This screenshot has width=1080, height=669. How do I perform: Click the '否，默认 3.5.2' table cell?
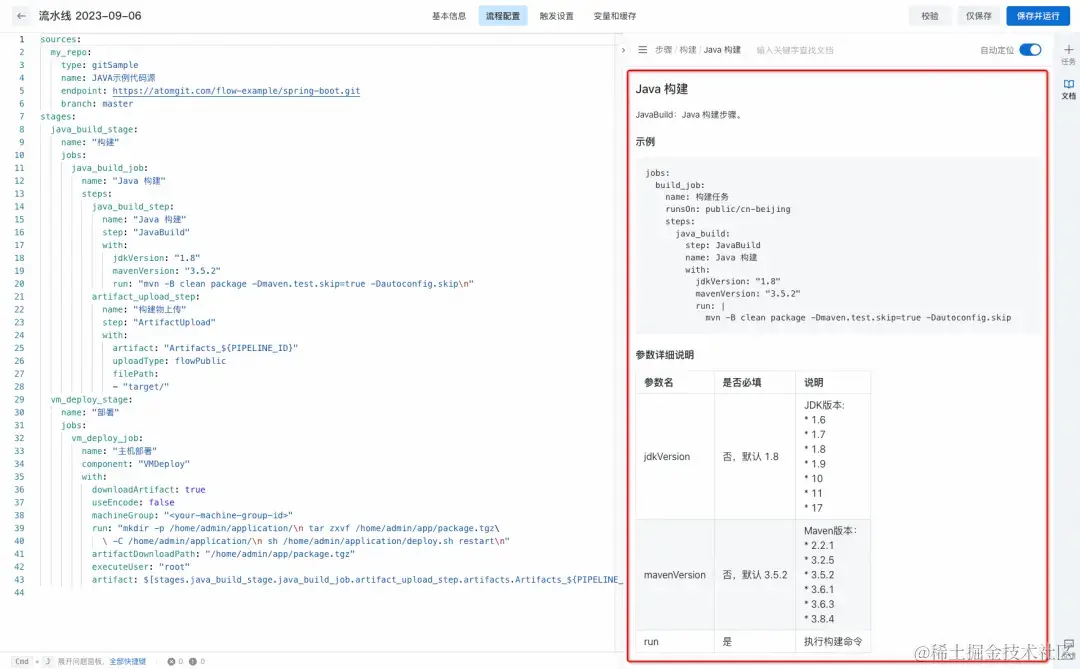coord(754,575)
